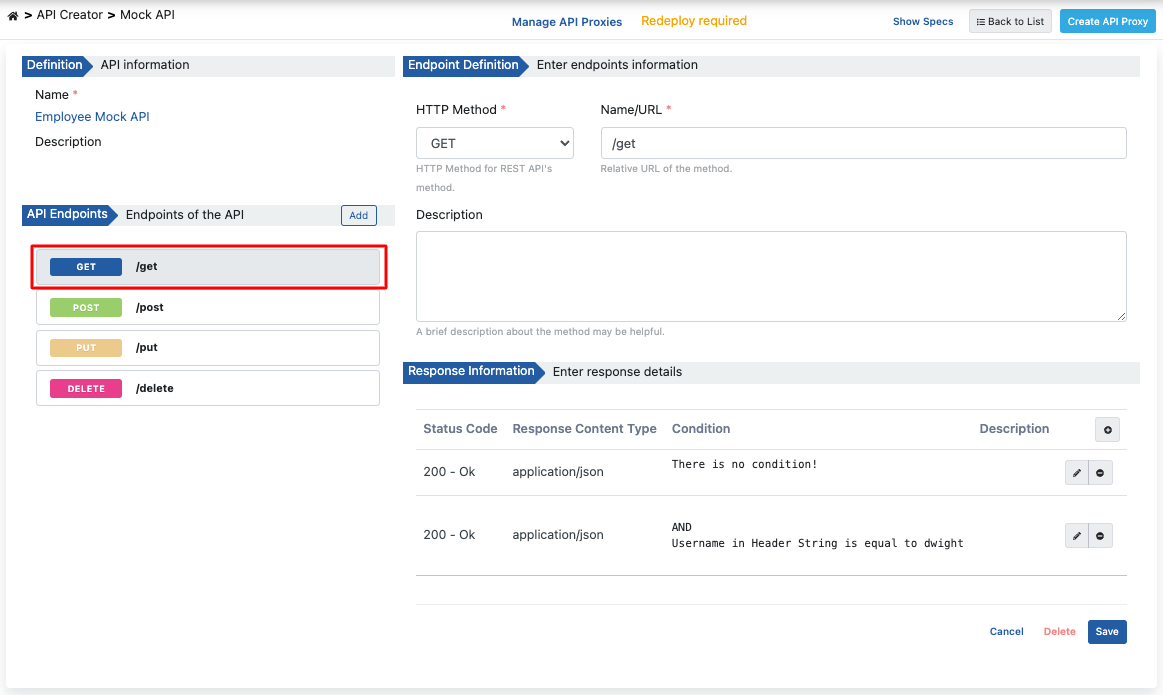This screenshot has height=695, width=1163.
Task: Open Manage API Proxies
Action: (x=567, y=21)
